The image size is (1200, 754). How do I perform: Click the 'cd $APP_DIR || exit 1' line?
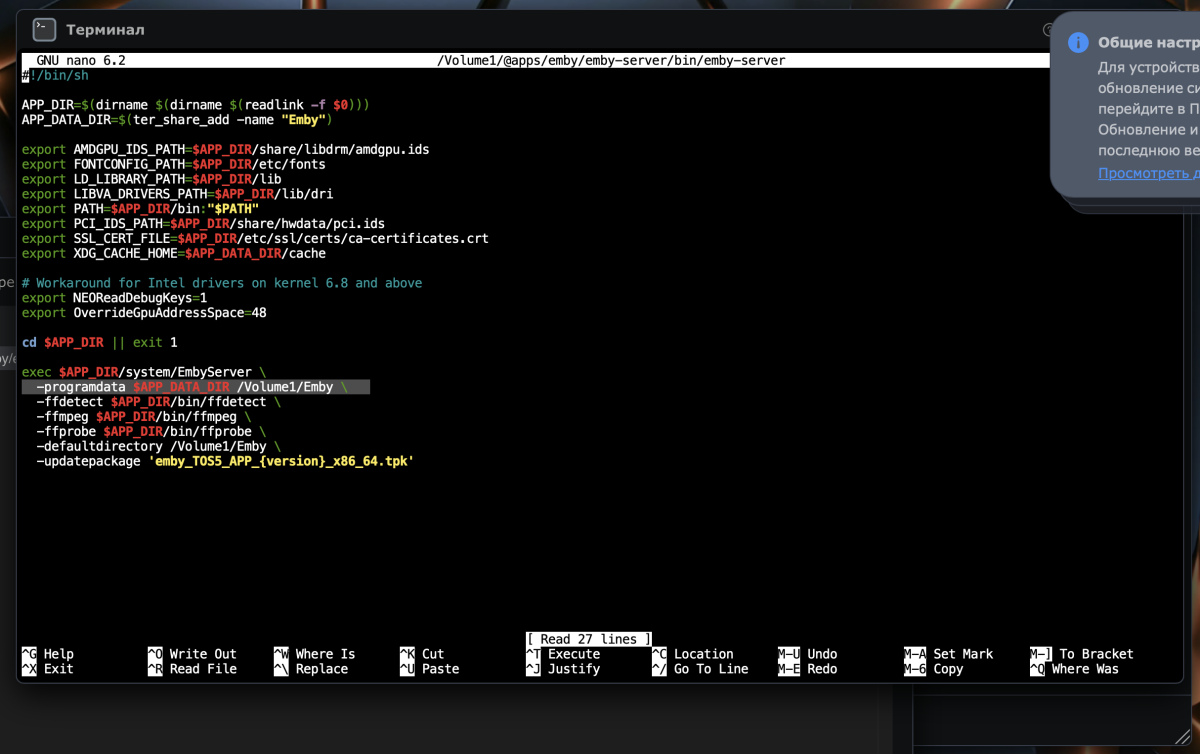coord(99,343)
